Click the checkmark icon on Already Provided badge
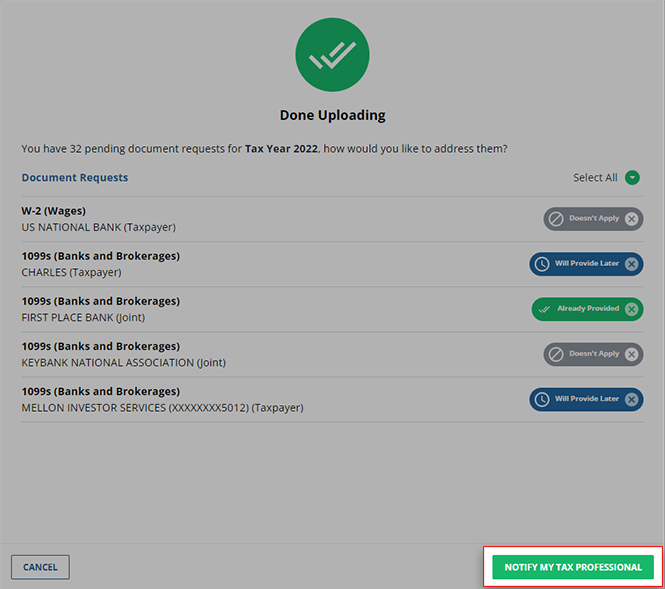This screenshot has height=589, width=665. [545, 309]
